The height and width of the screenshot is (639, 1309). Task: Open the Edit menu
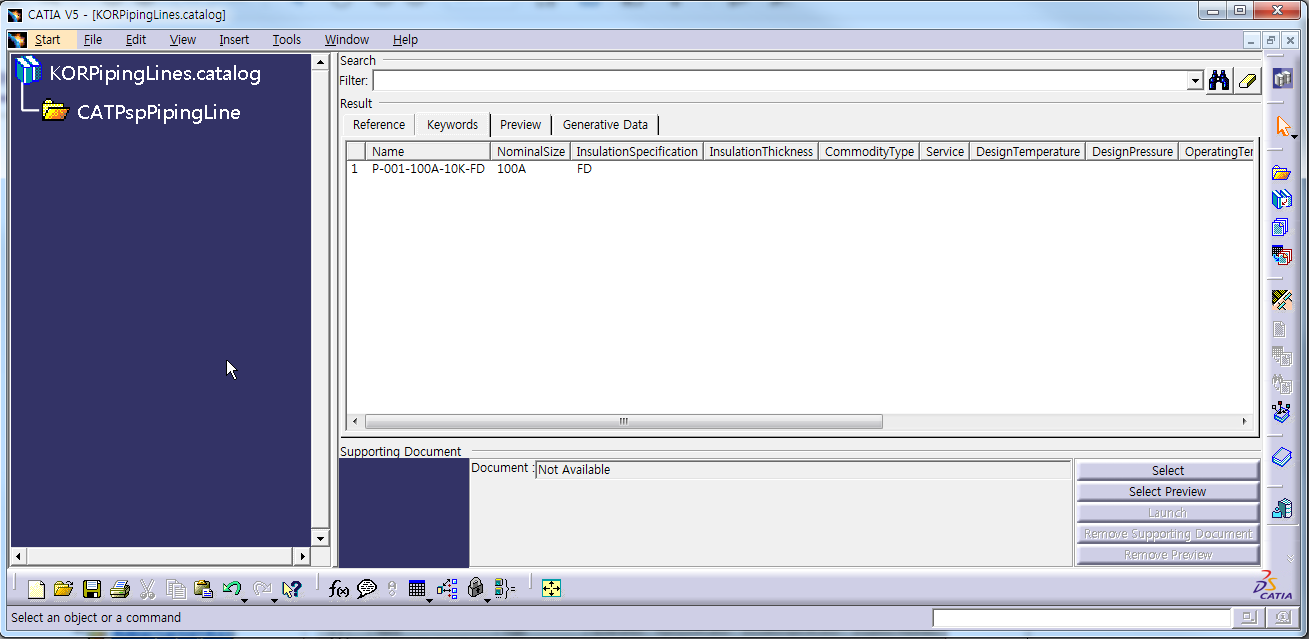tap(136, 40)
